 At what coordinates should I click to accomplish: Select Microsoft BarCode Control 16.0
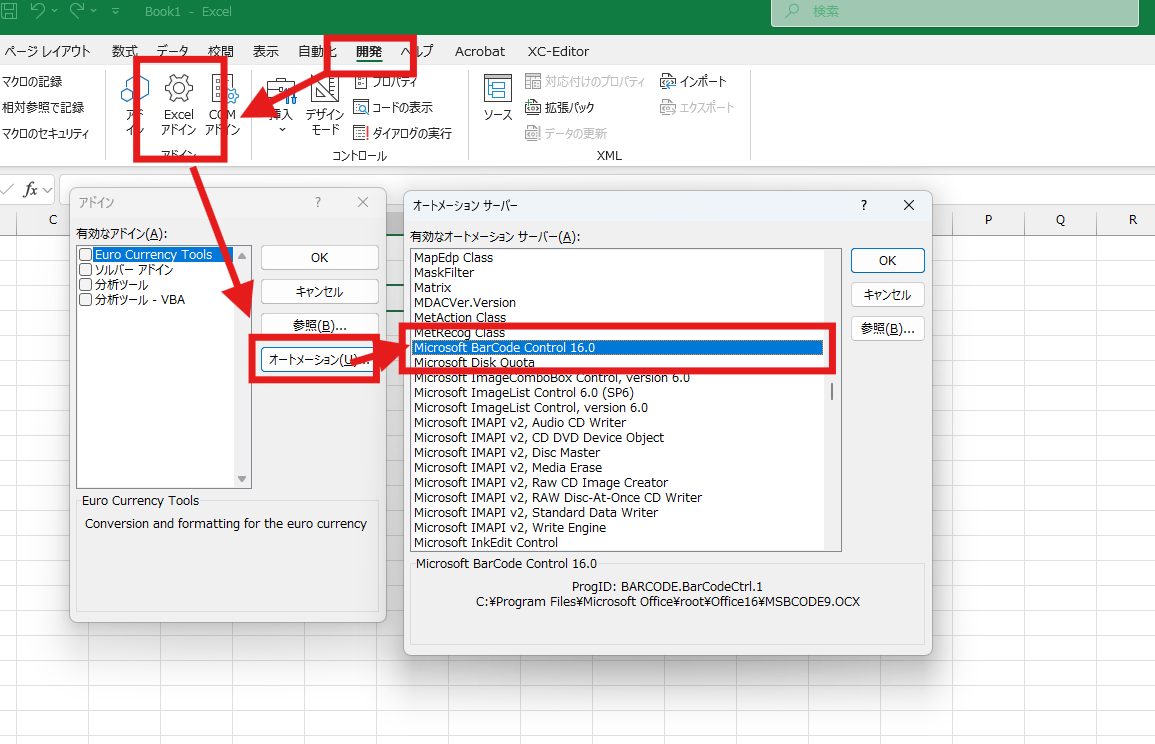[x=617, y=348]
